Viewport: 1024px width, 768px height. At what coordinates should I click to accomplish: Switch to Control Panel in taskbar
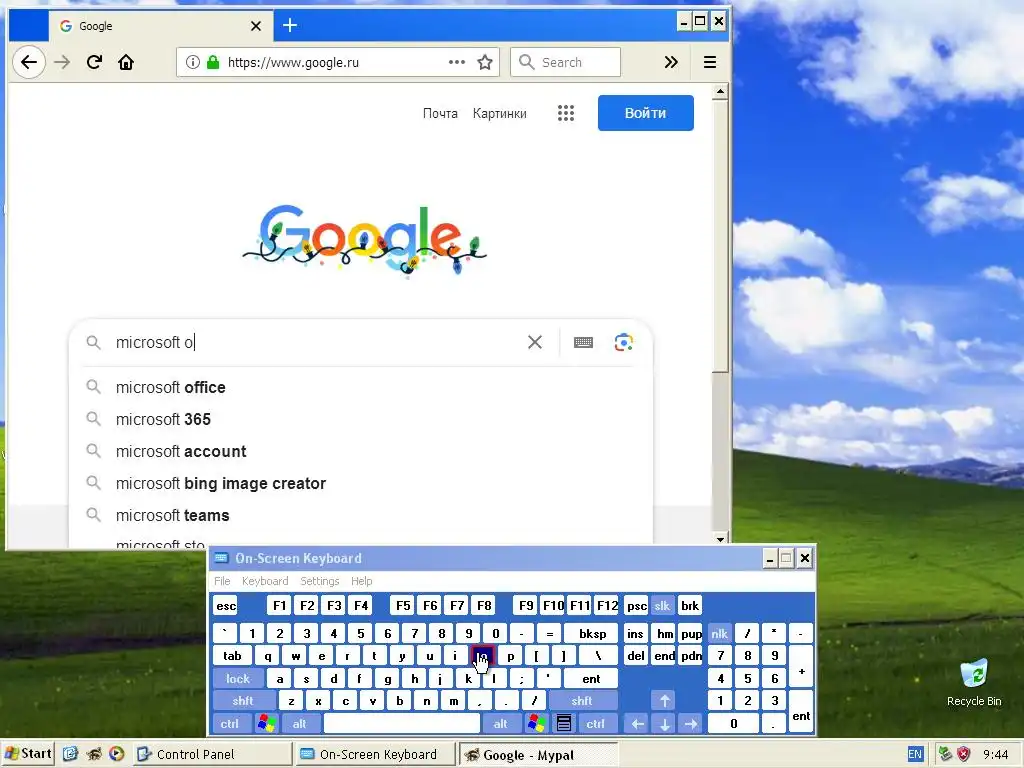tap(211, 754)
